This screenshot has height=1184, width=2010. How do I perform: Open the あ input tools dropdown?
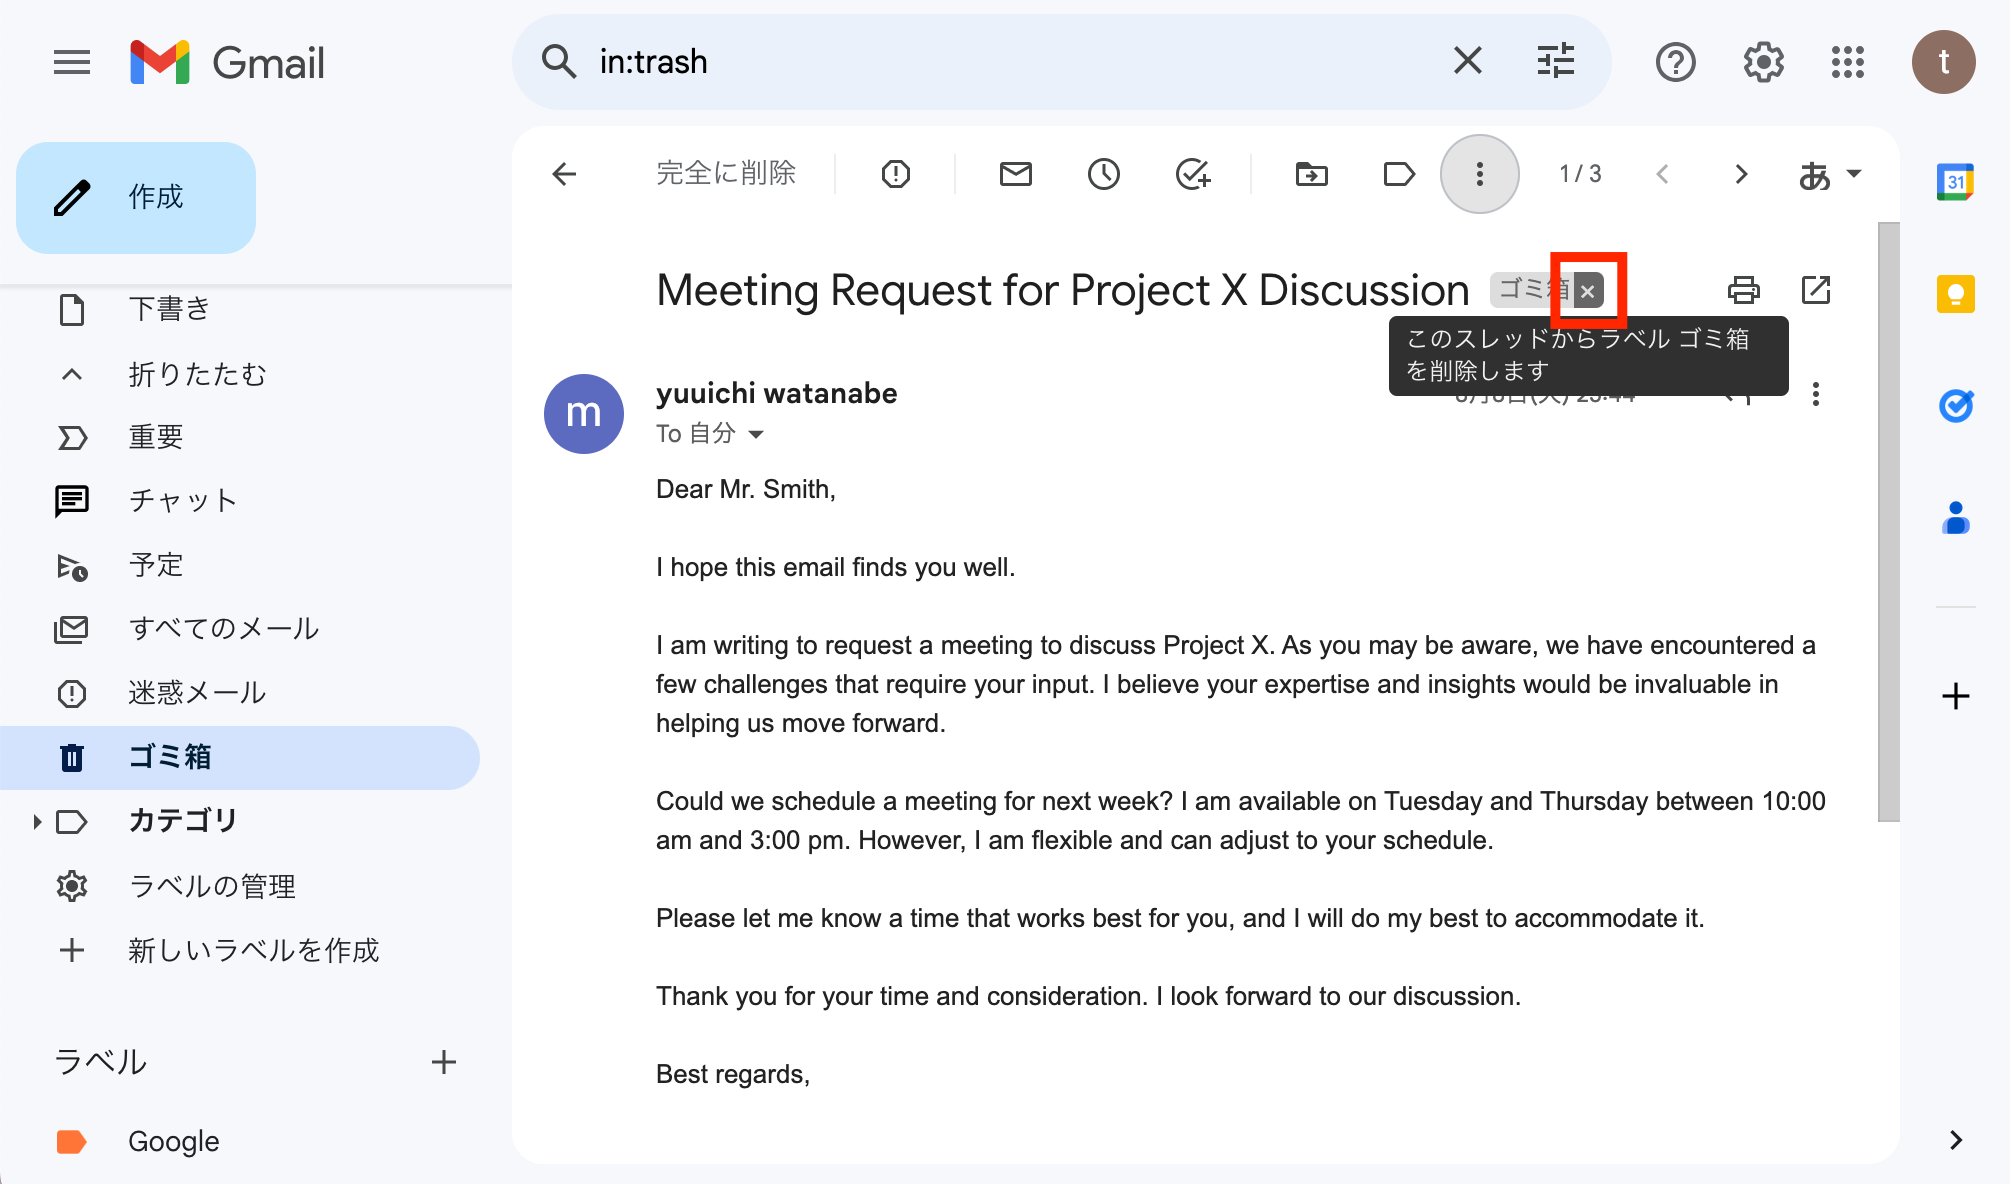pyautogui.click(x=1829, y=175)
